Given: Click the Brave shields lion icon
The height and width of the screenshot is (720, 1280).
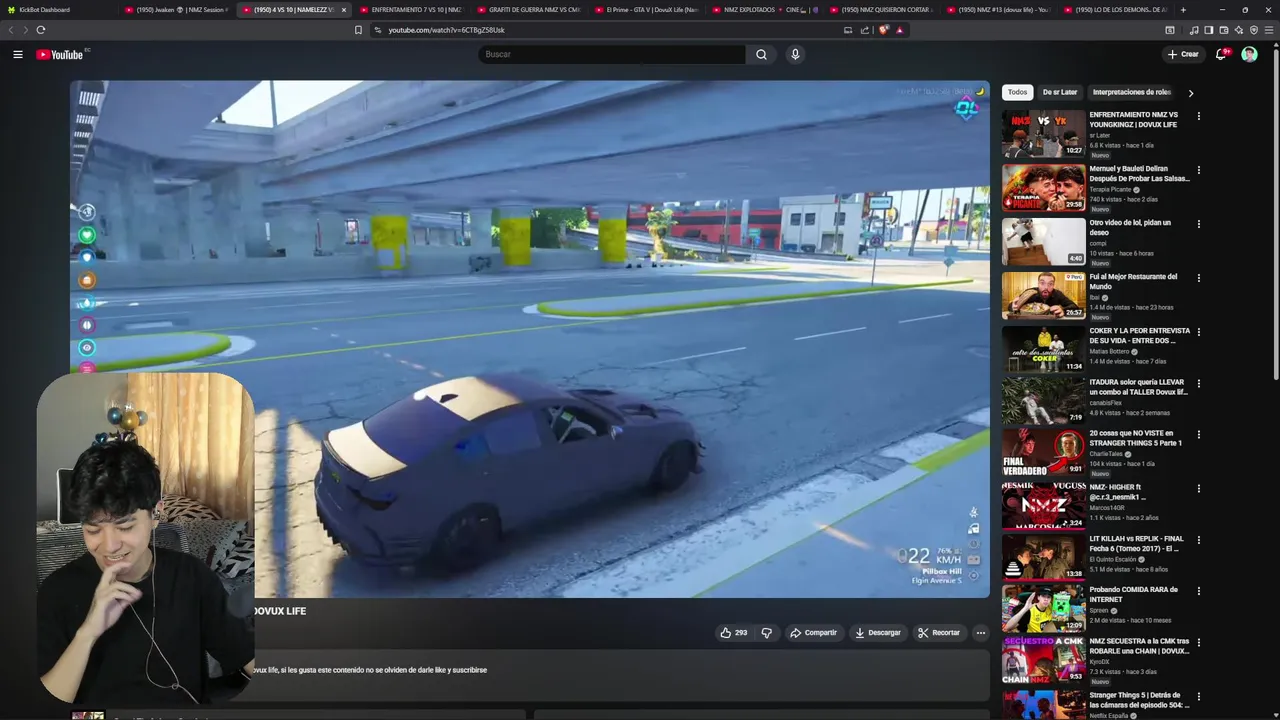Looking at the screenshot, I should pyautogui.click(x=883, y=30).
